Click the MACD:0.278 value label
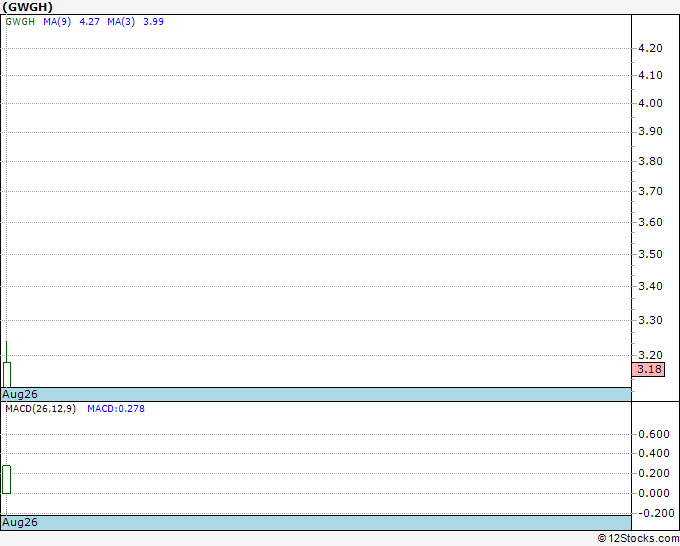The height and width of the screenshot is (546, 680). coord(116,409)
